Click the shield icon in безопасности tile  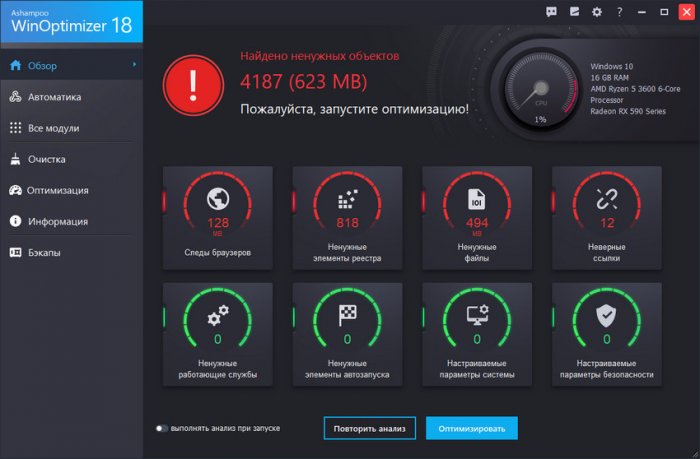click(606, 315)
